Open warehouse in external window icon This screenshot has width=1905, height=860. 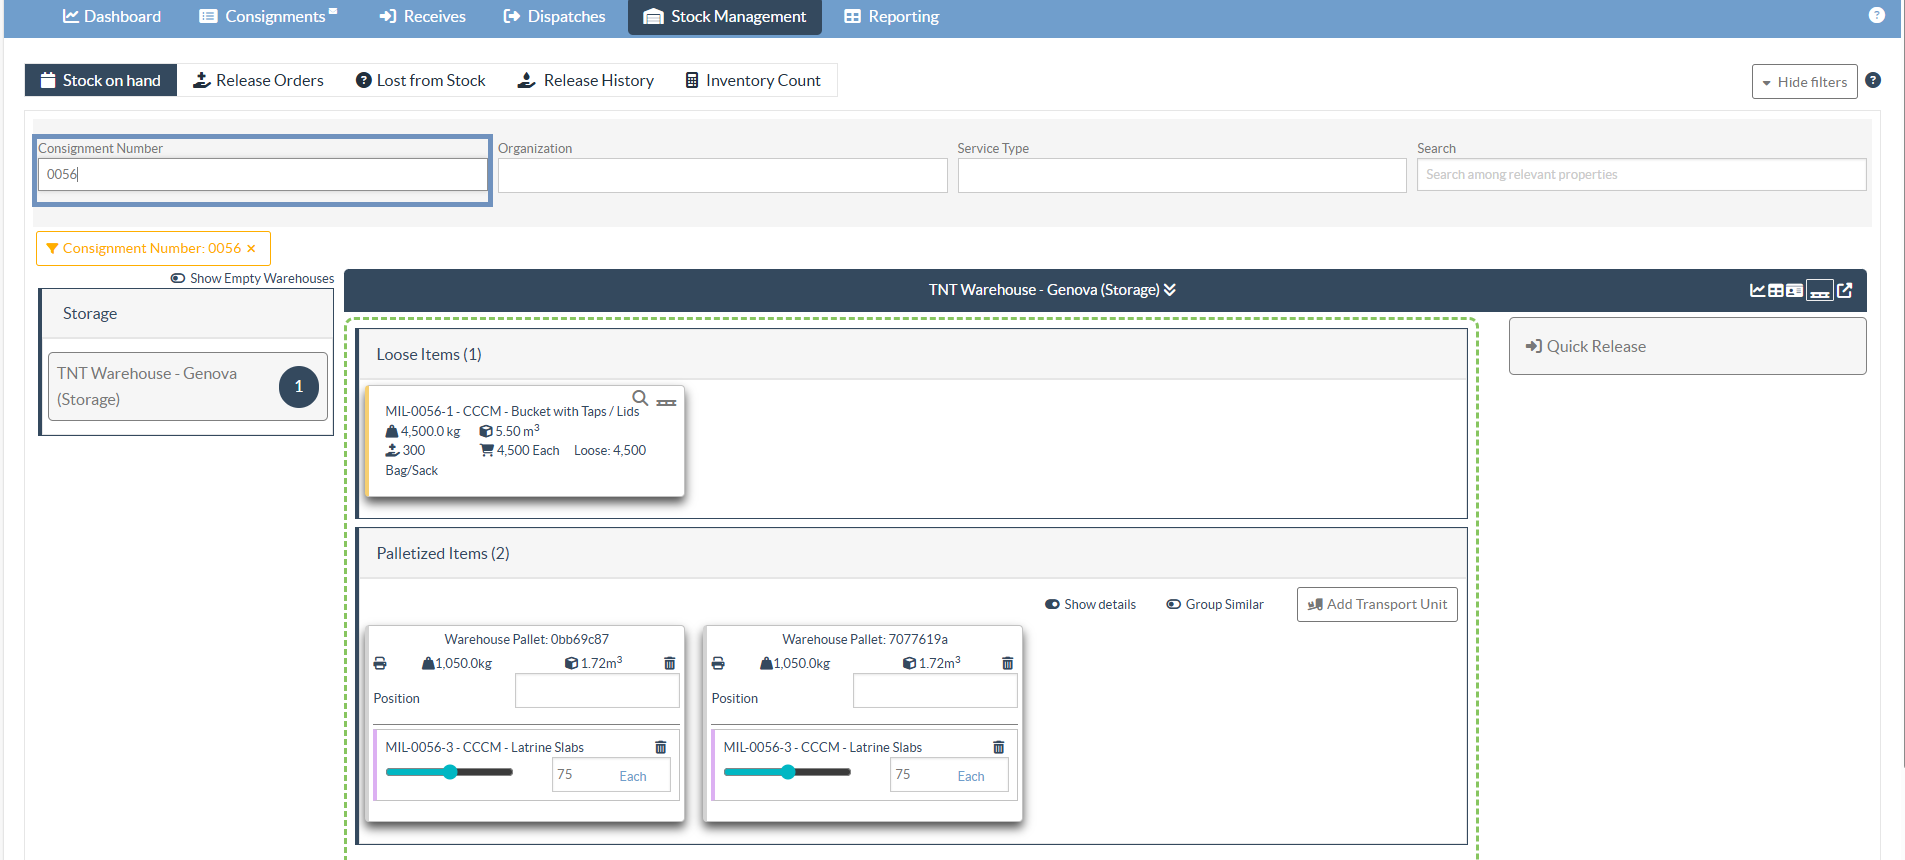pos(1845,290)
